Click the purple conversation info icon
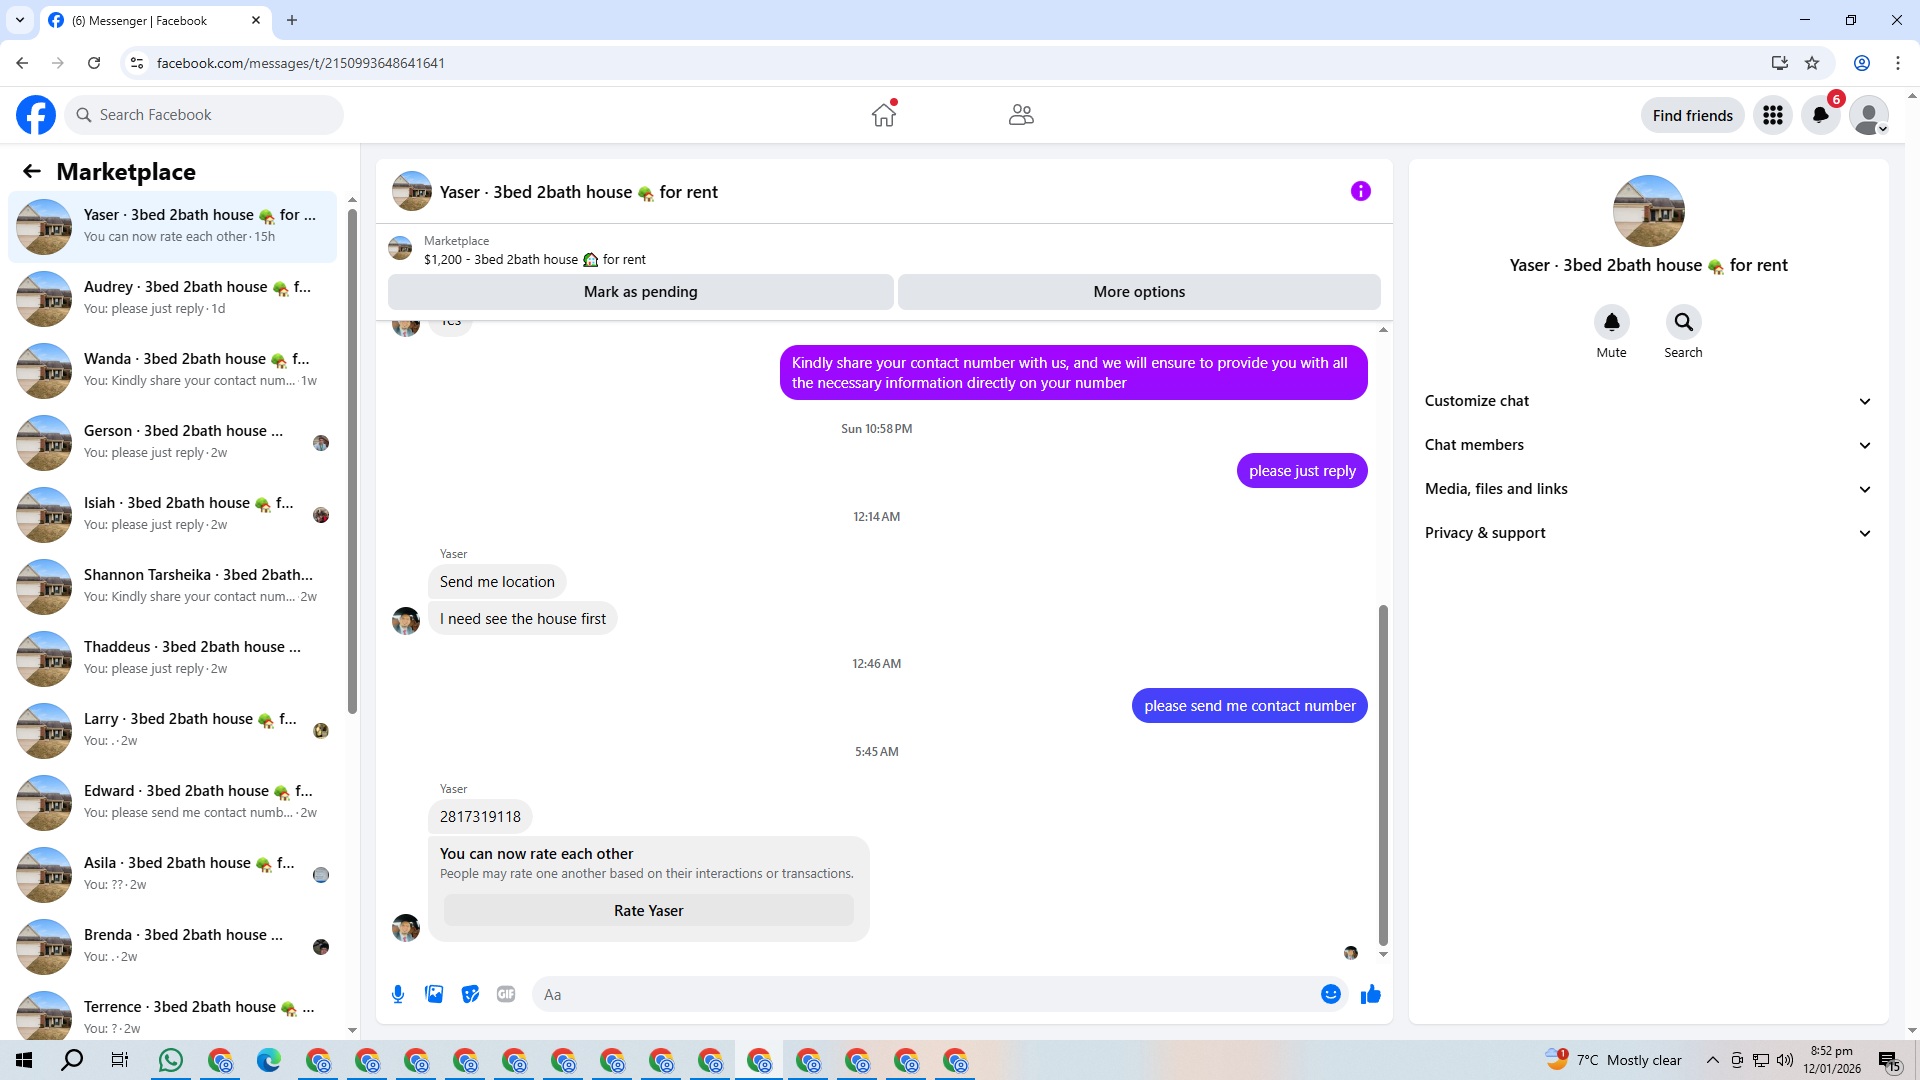 point(1360,191)
